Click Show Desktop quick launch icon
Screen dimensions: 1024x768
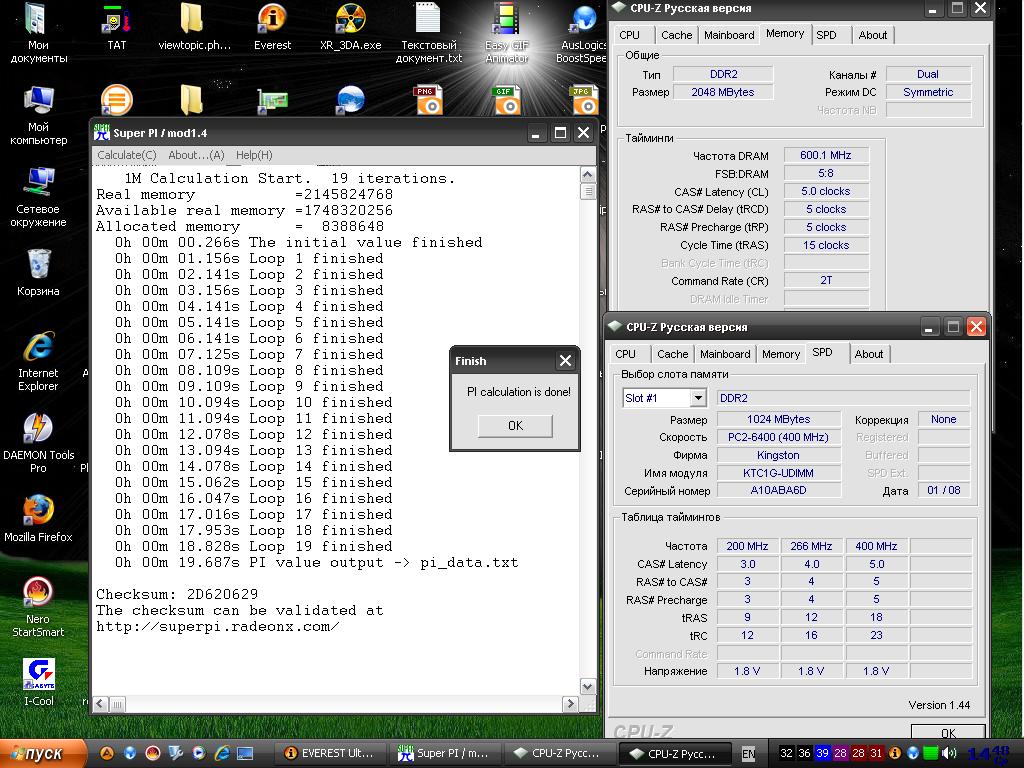coord(245,753)
